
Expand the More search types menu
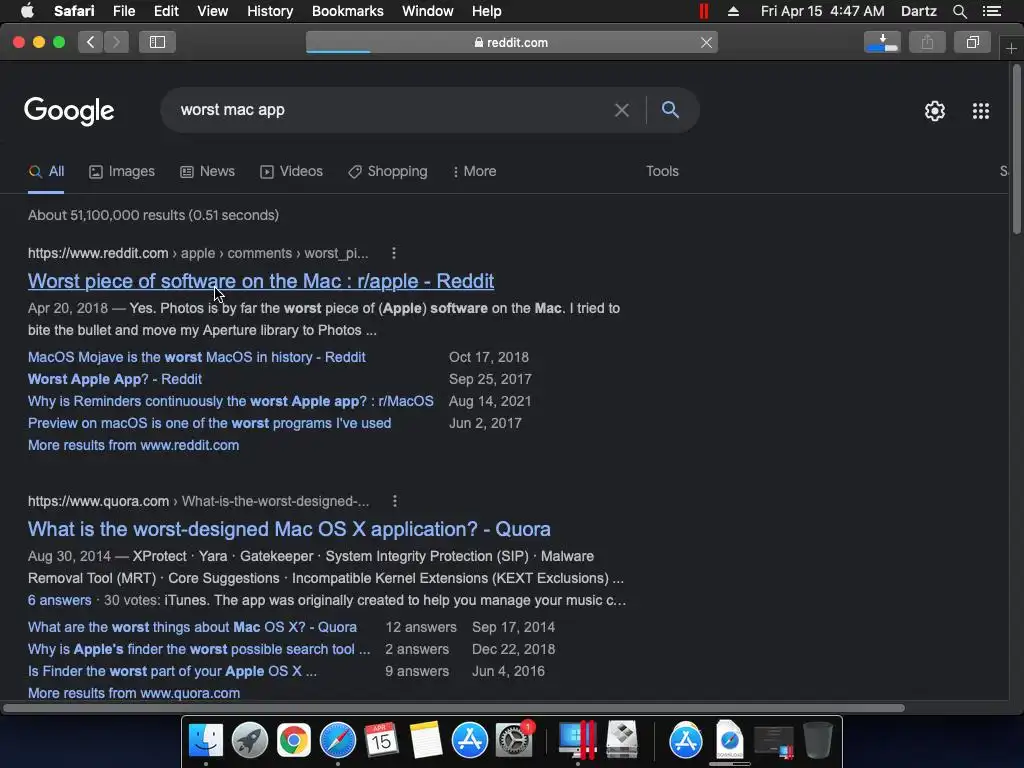(x=475, y=171)
